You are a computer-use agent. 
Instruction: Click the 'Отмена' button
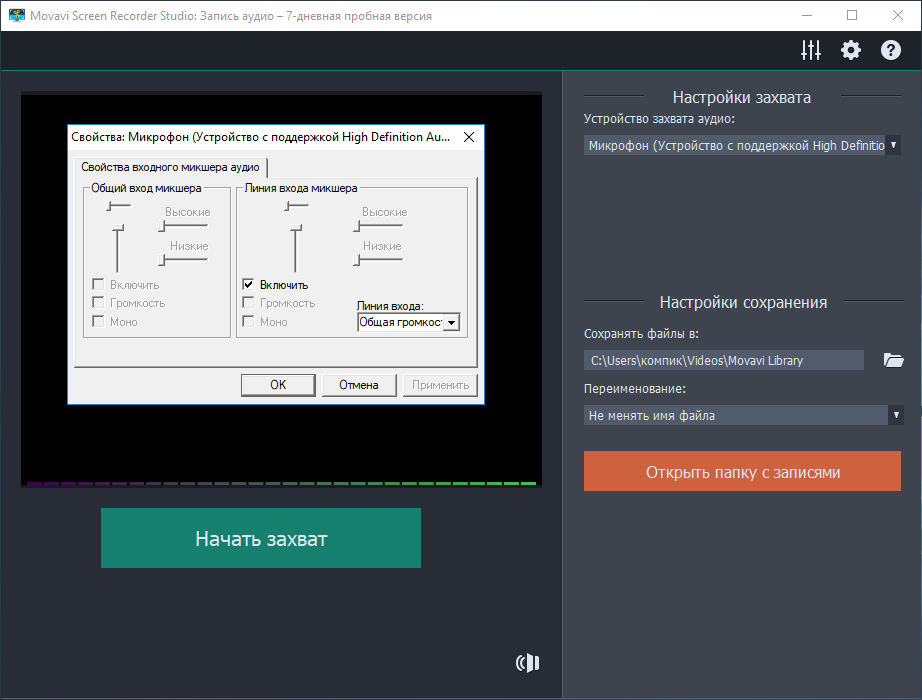point(359,385)
